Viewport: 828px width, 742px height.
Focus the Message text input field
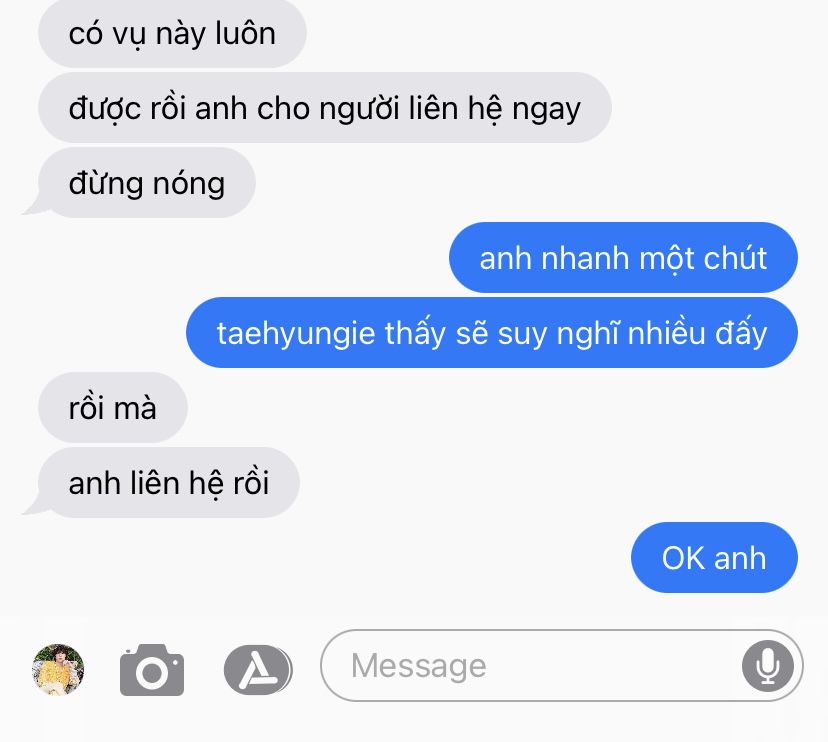(561, 665)
